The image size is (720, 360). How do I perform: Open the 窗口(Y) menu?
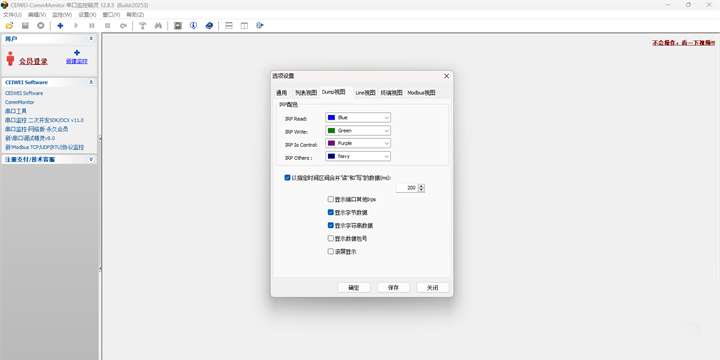111,15
